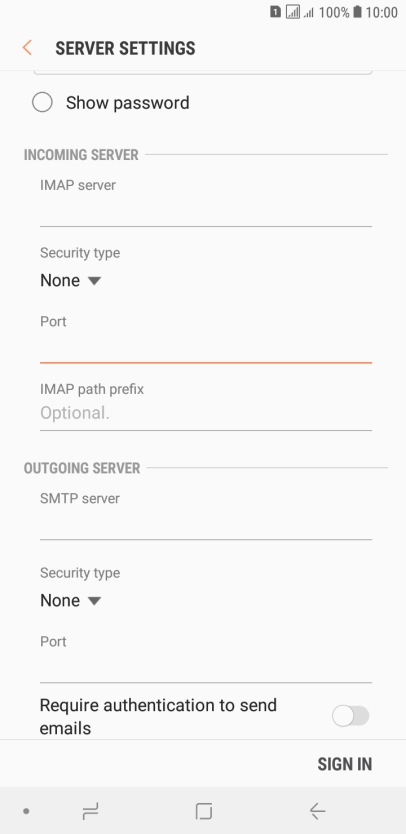Tap the orange back arrow in the header
The height and width of the screenshot is (834, 406).
tap(27, 48)
